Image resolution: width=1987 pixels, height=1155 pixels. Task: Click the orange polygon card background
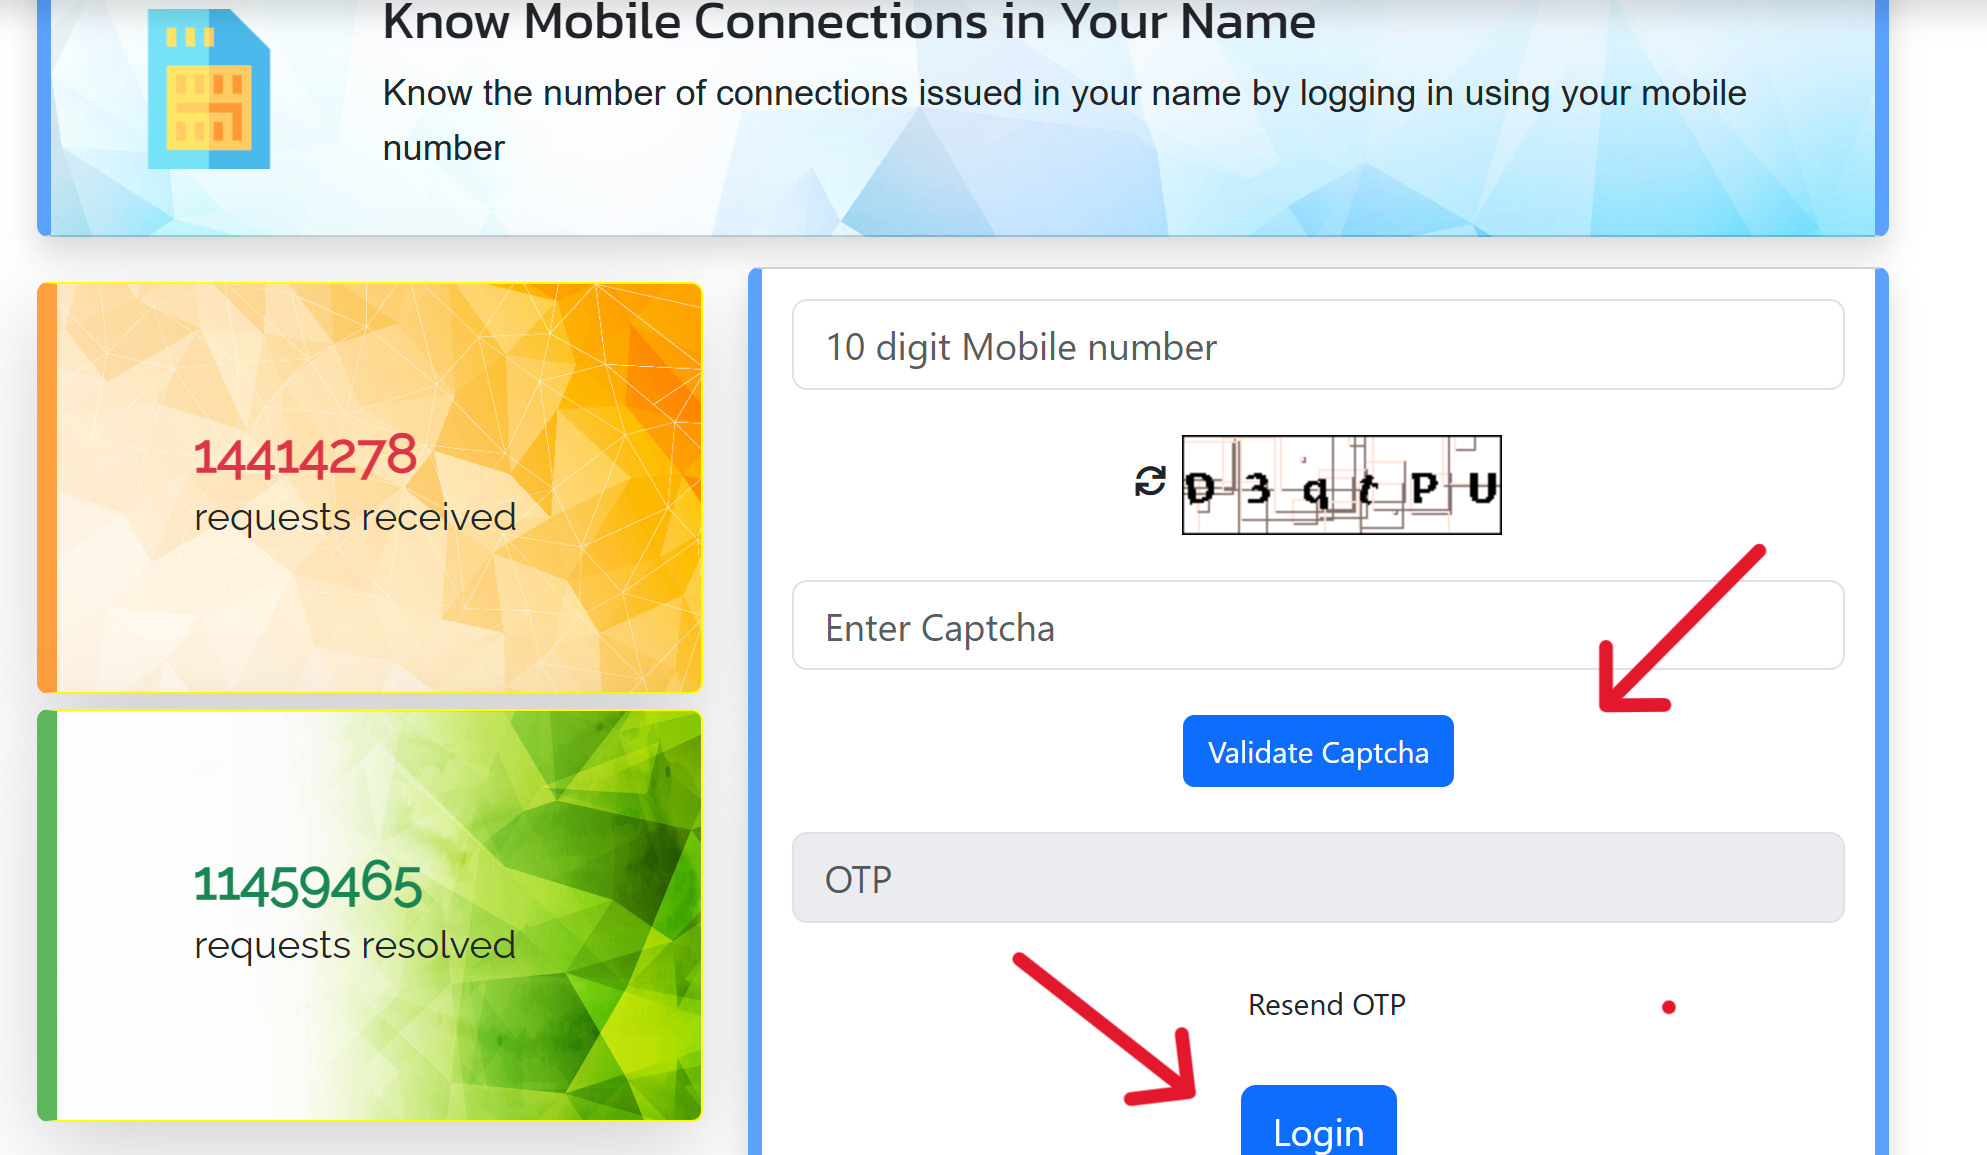tap(370, 488)
